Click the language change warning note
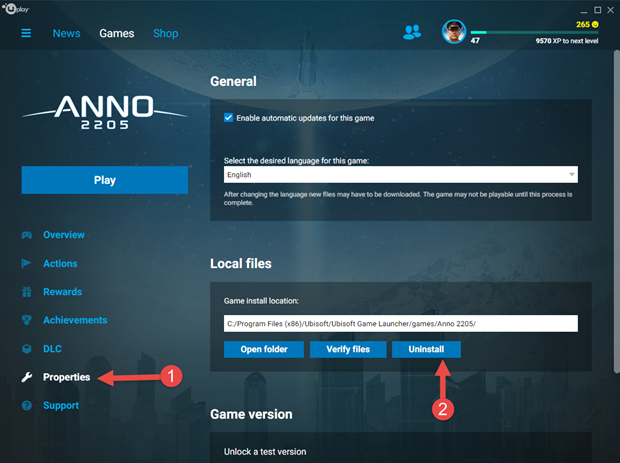 398,198
